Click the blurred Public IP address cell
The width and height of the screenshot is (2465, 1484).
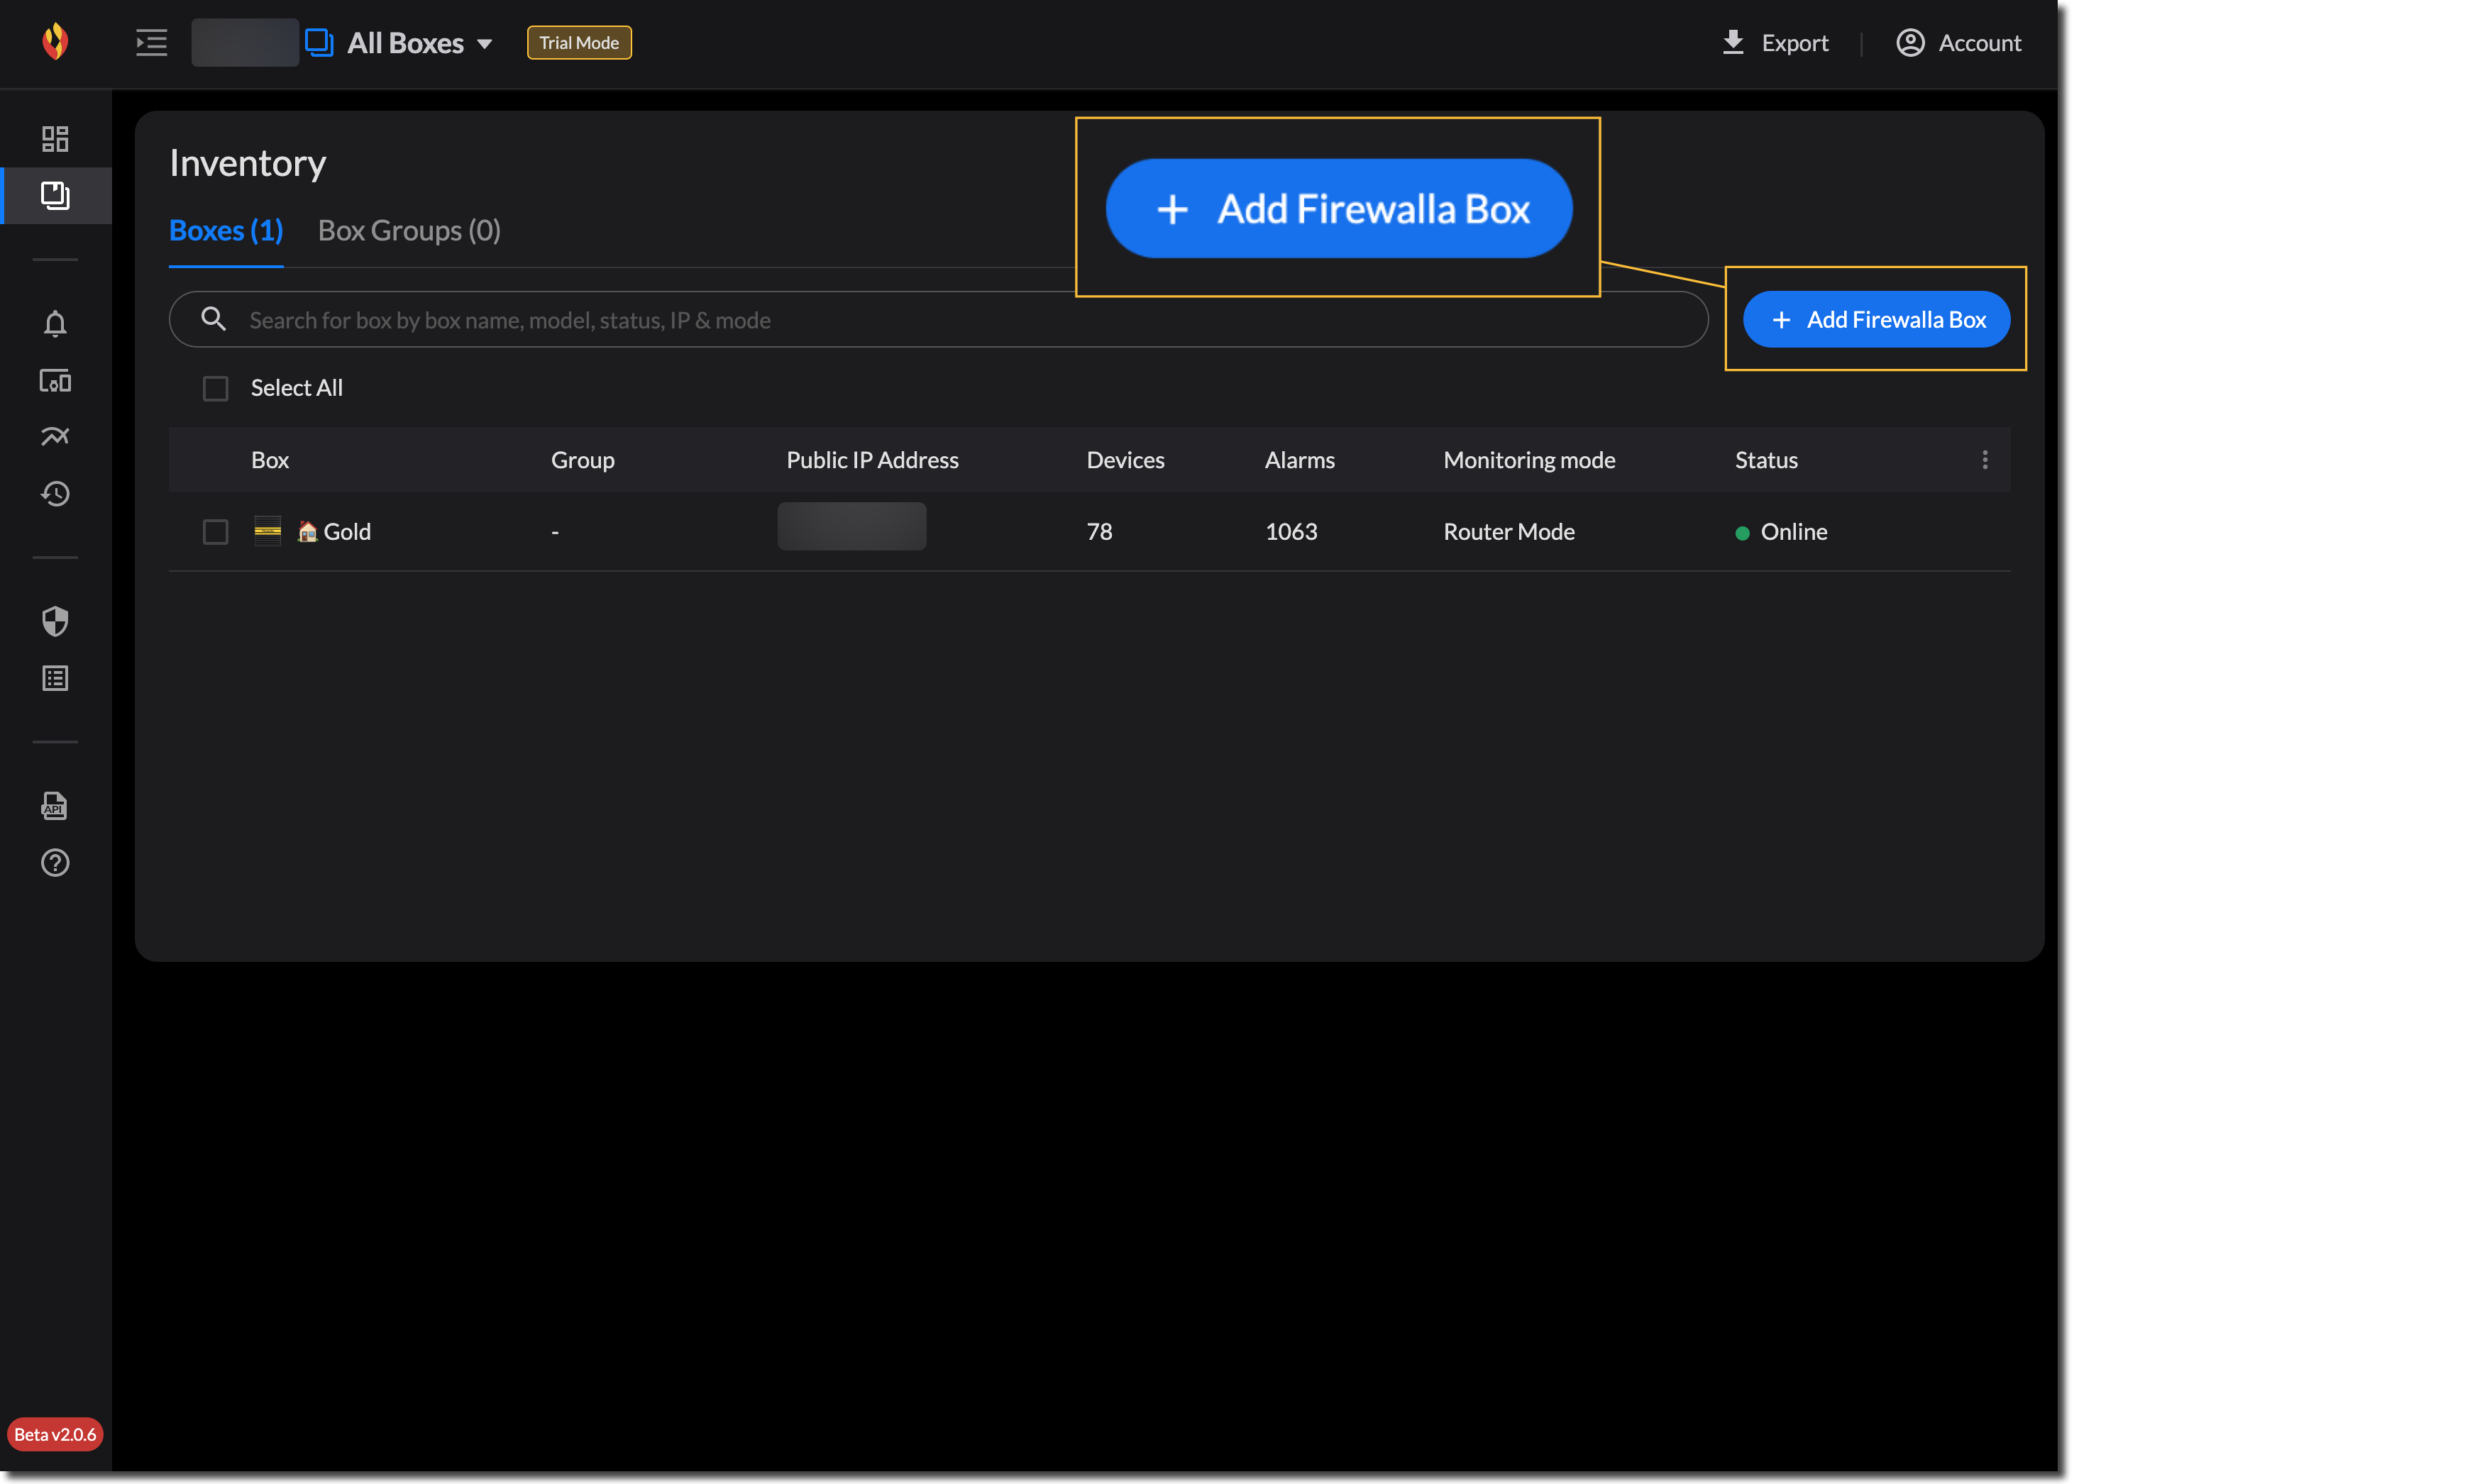[852, 526]
